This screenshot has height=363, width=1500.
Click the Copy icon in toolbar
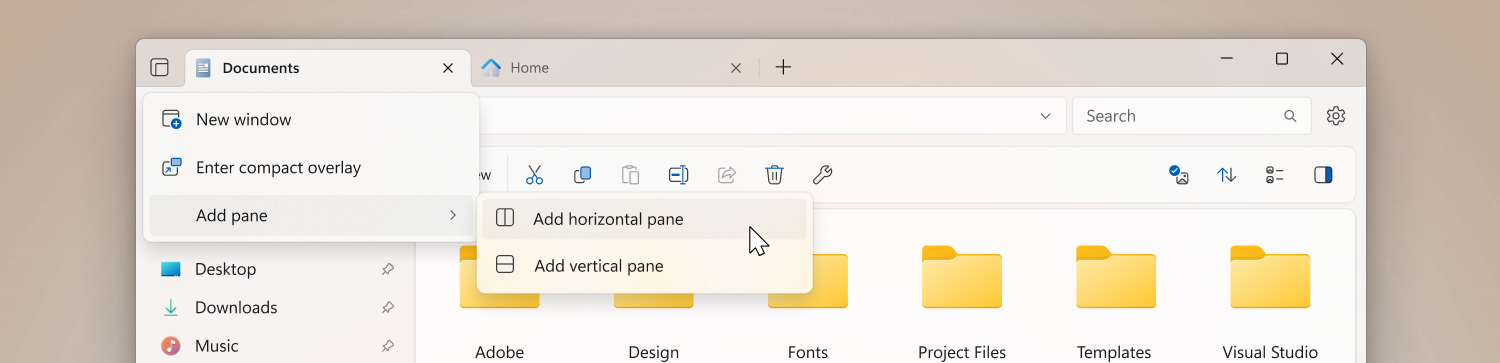click(x=582, y=175)
